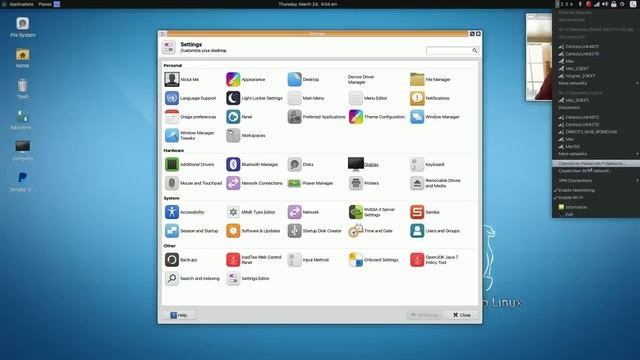Focus the Settings search field
Image resolution: width=640 pixels, height=360 pixels.
click(x=452, y=50)
